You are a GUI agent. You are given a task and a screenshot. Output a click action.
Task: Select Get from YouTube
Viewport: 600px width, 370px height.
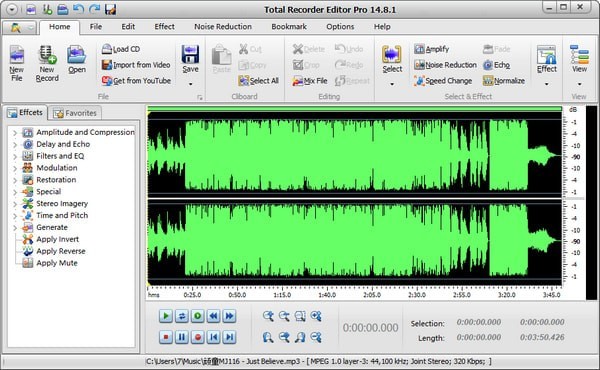(x=136, y=81)
